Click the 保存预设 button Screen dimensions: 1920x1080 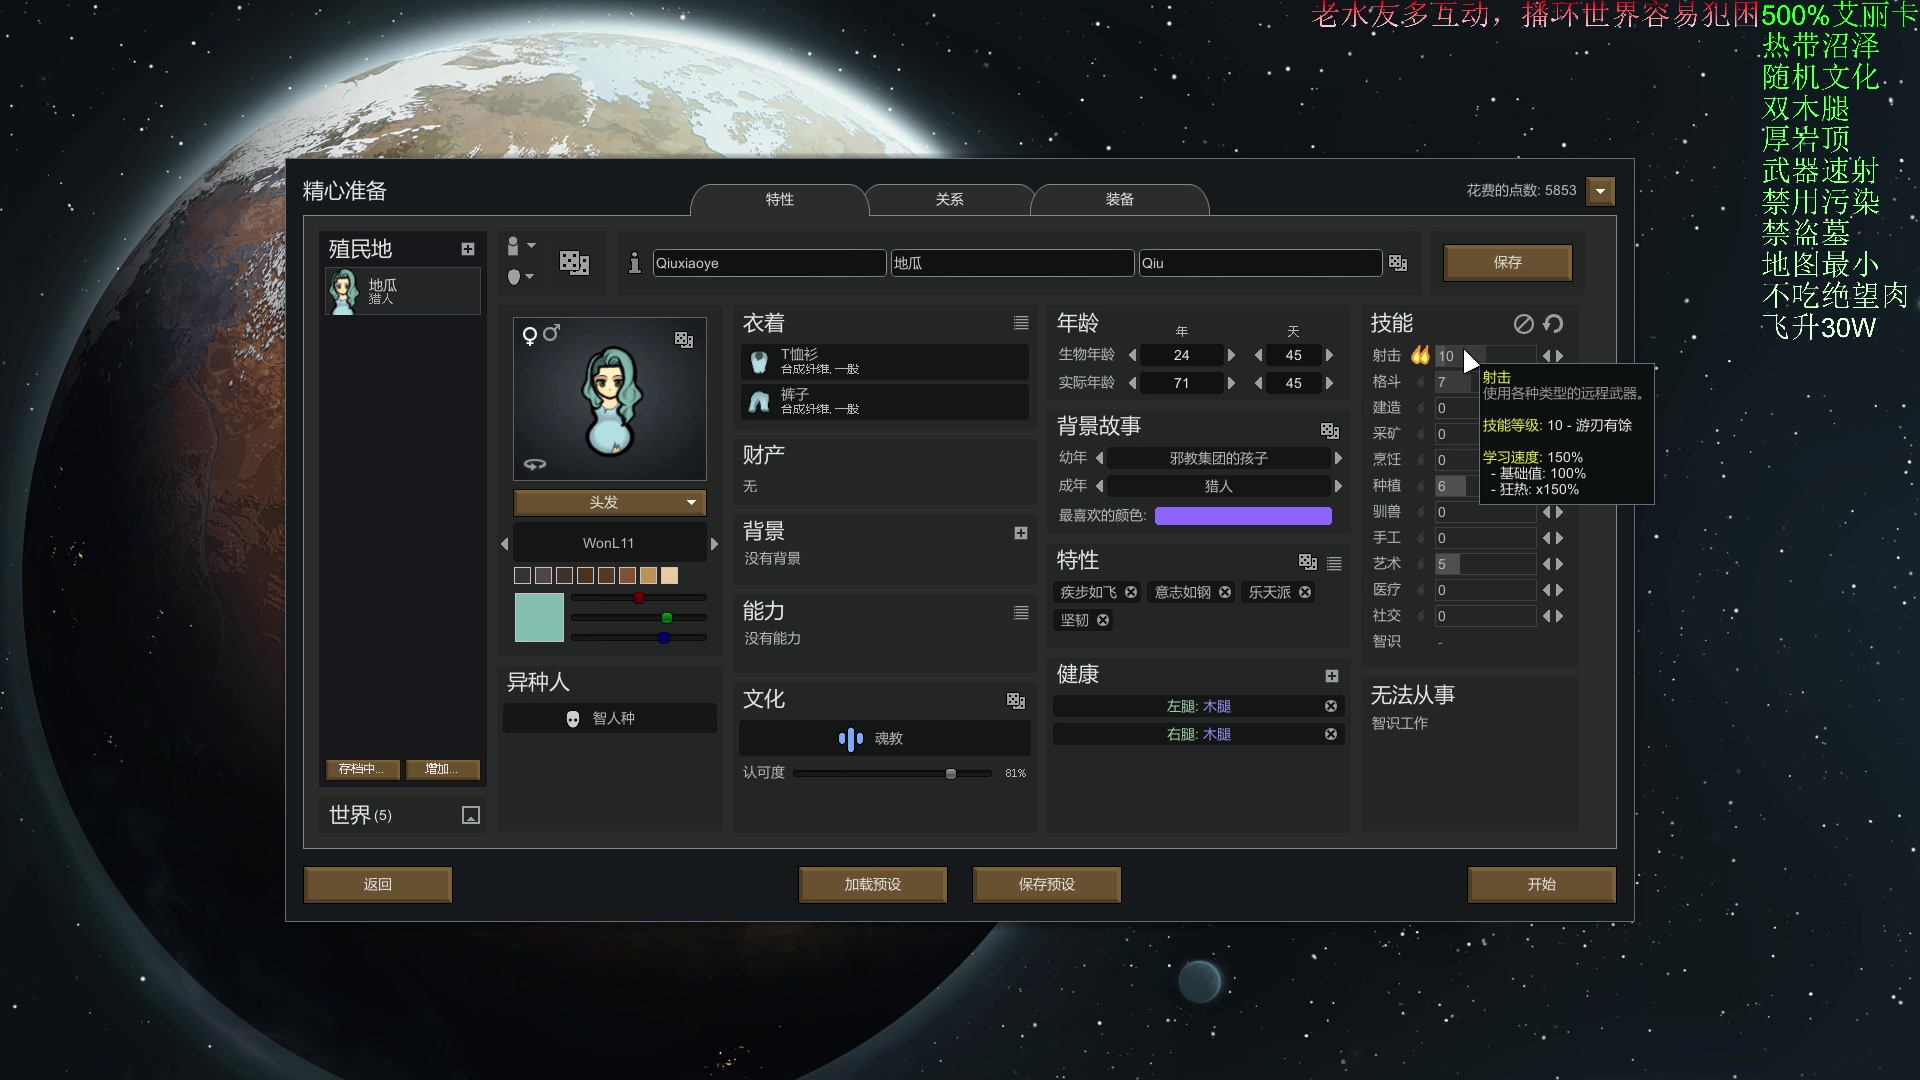pos(1046,884)
